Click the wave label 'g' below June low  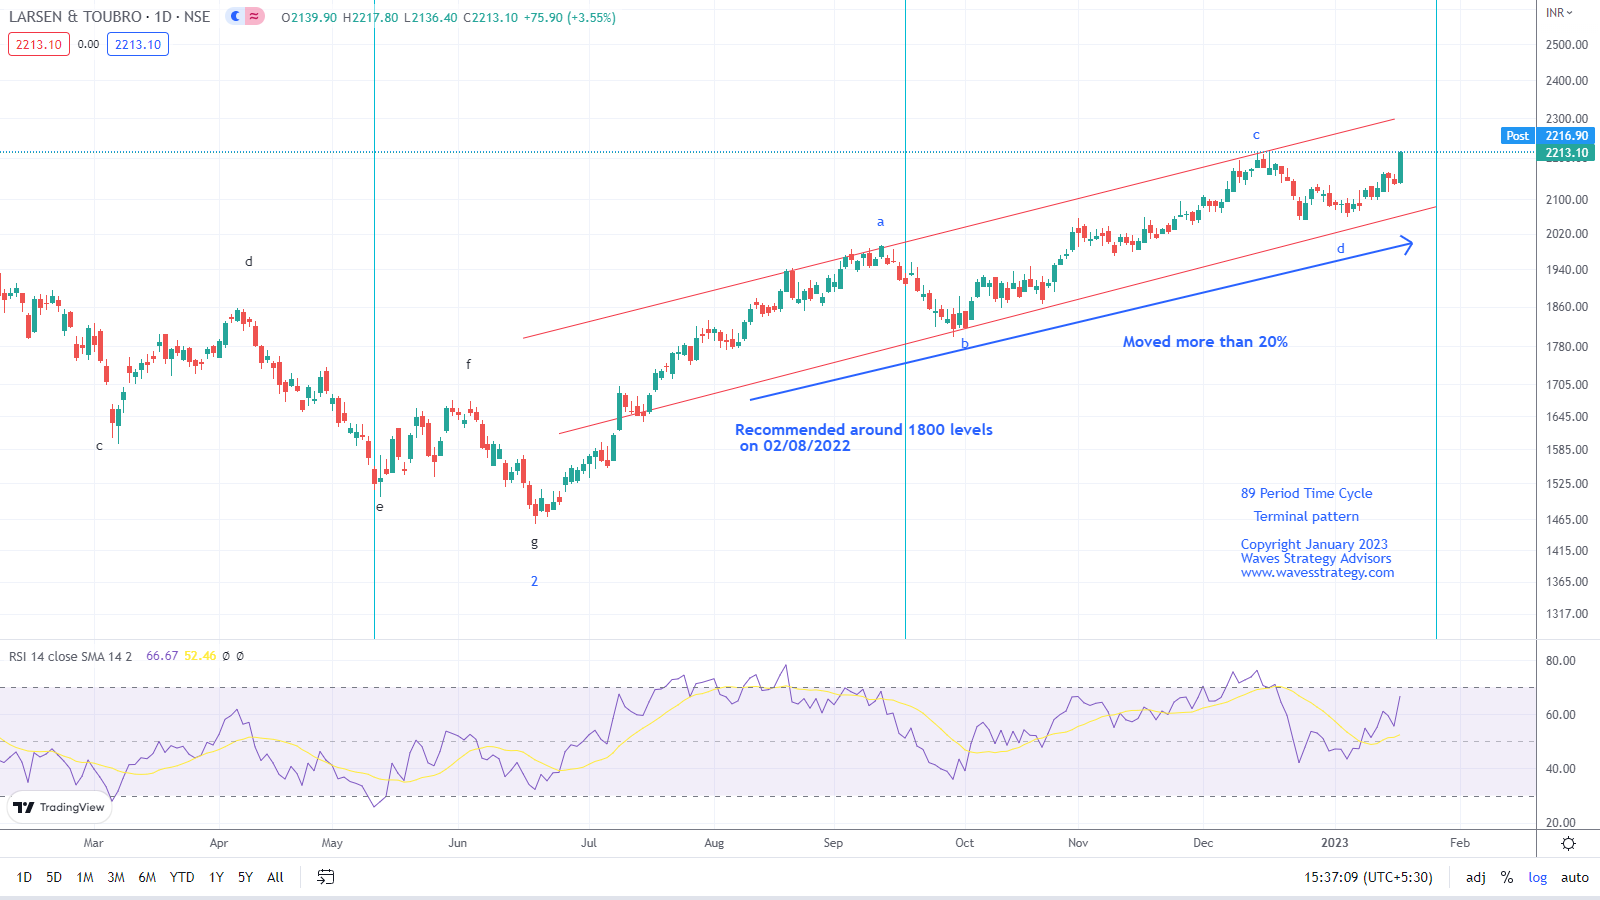click(x=534, y=542)
